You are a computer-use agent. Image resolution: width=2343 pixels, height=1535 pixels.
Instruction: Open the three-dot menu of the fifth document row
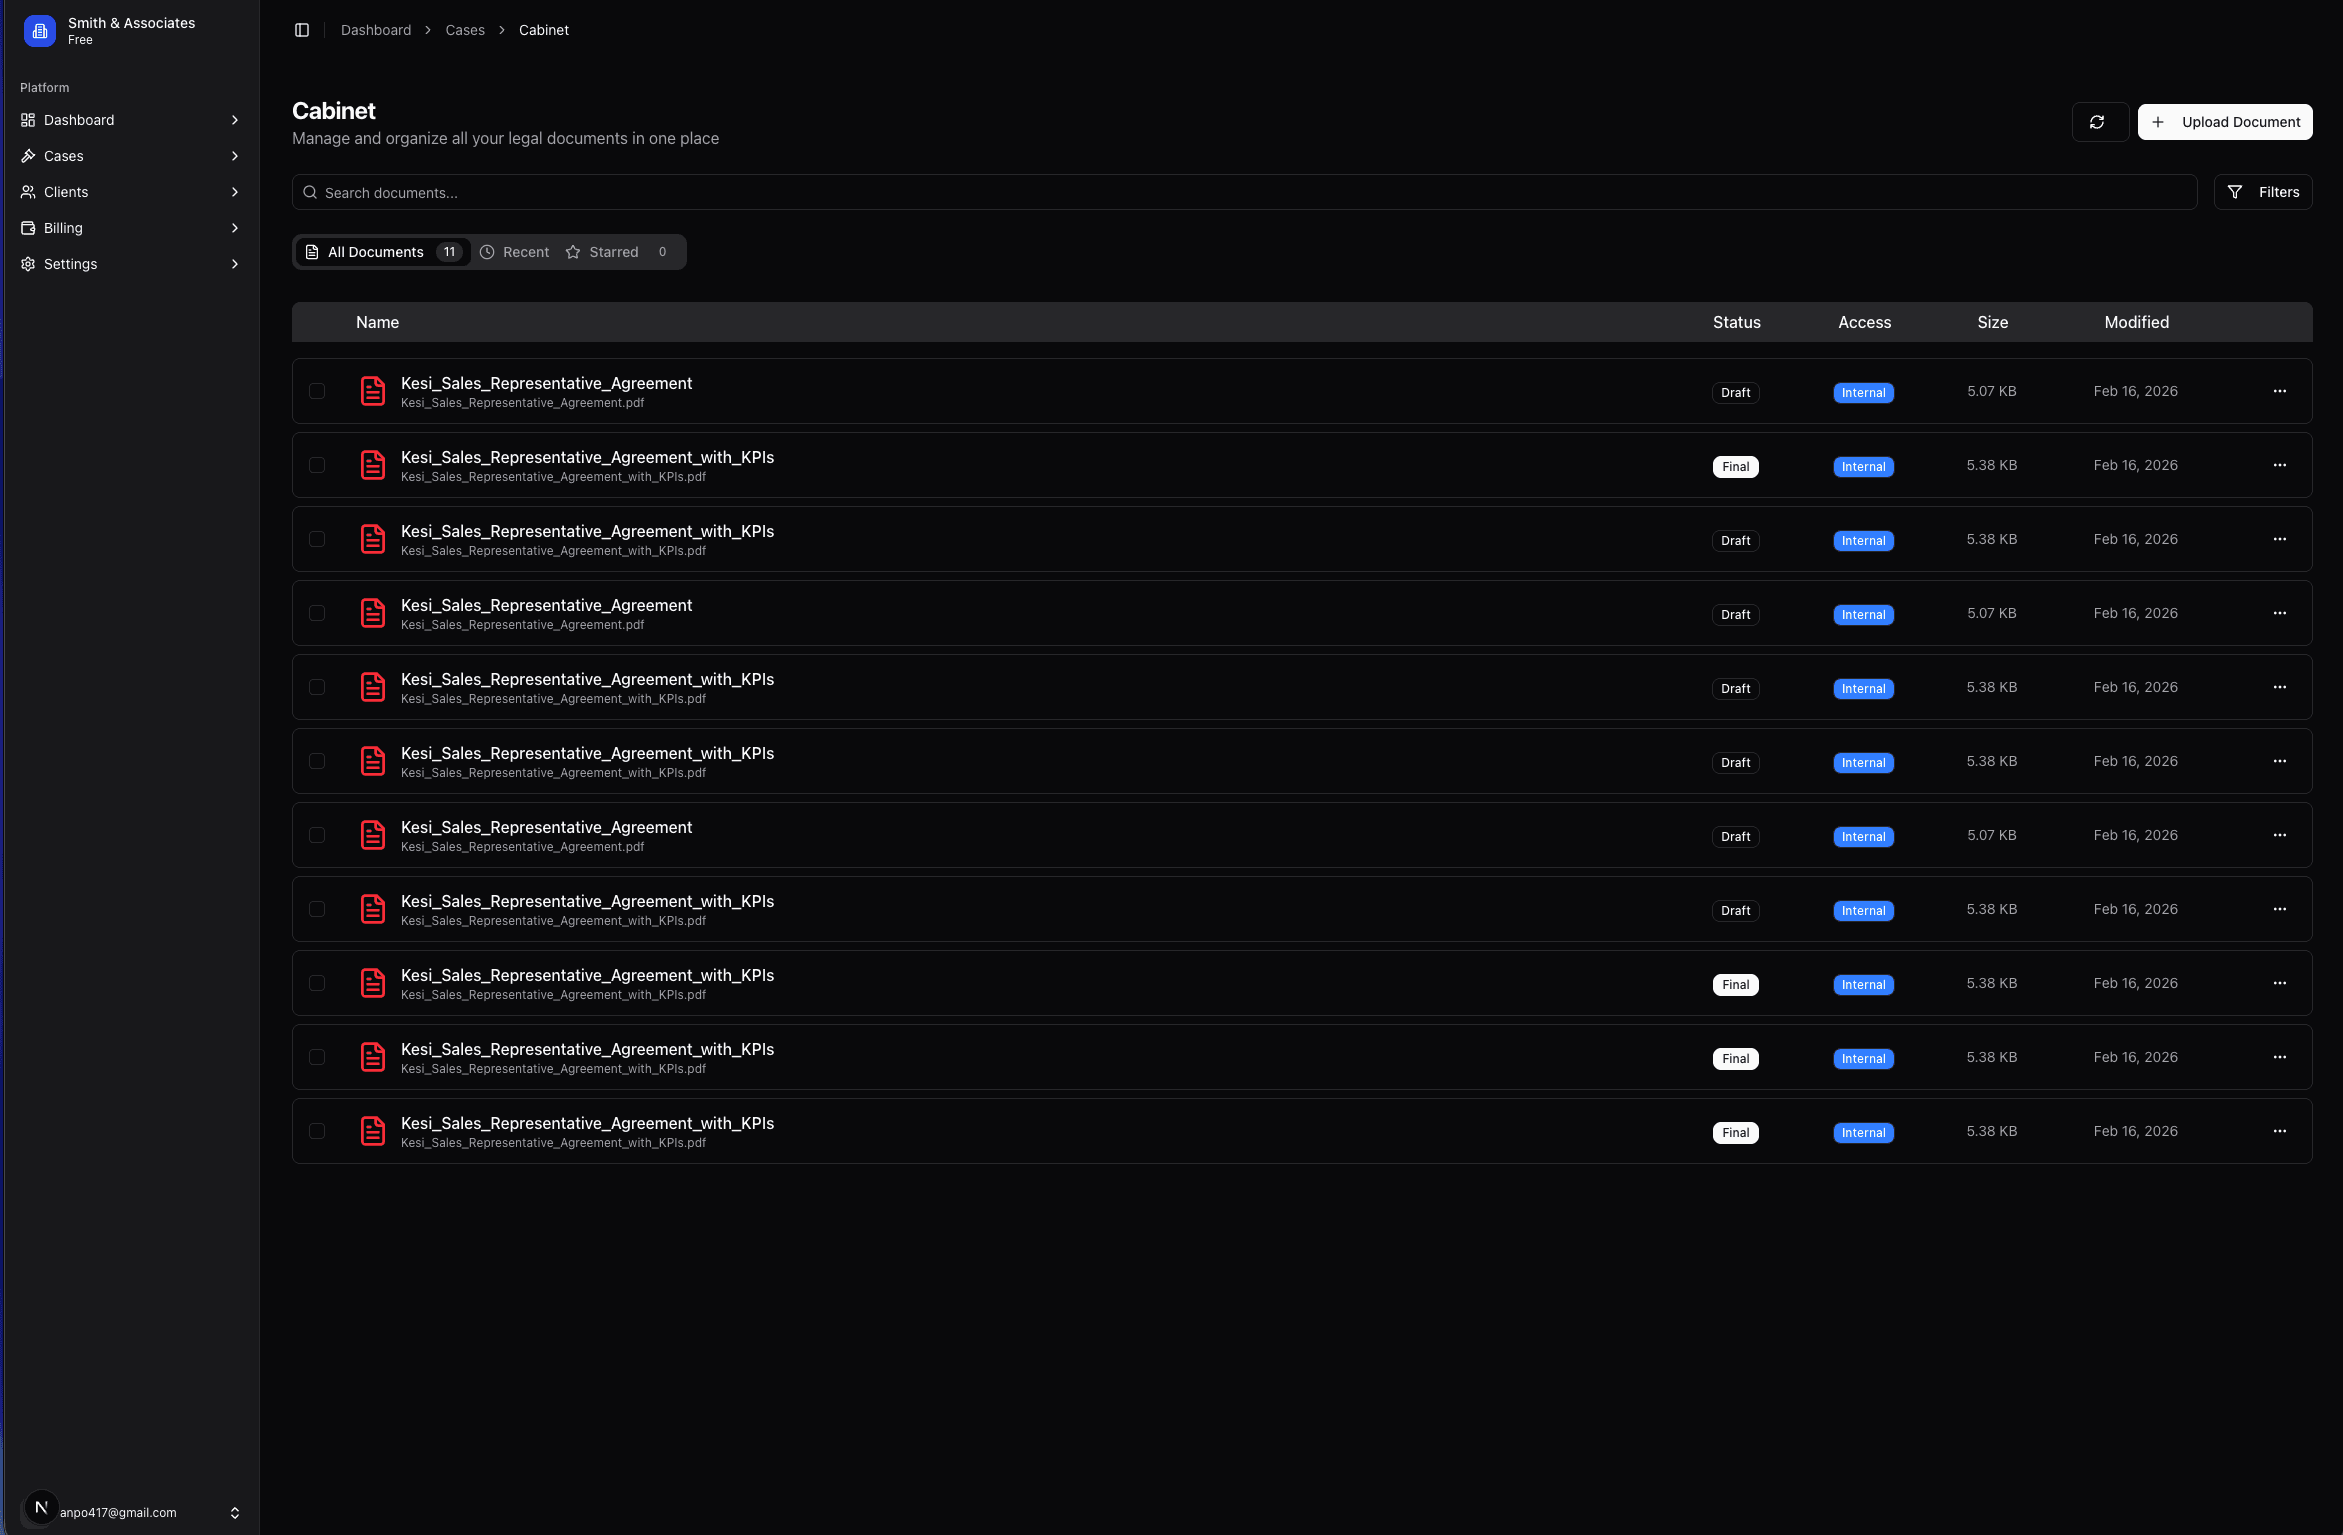pos(2279,687)
